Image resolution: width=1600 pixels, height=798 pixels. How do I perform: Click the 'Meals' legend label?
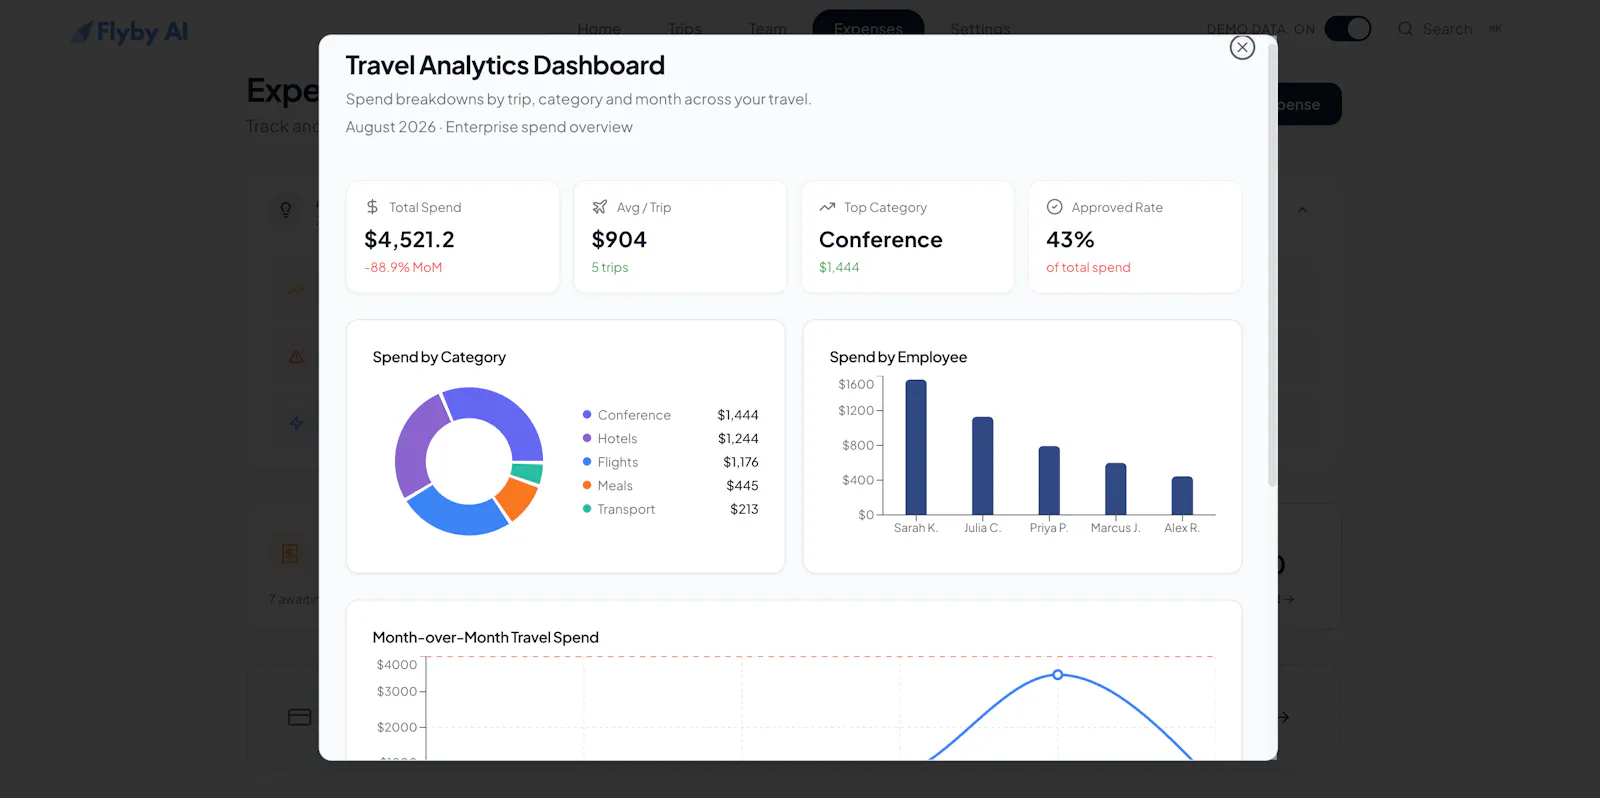[615, 486]
